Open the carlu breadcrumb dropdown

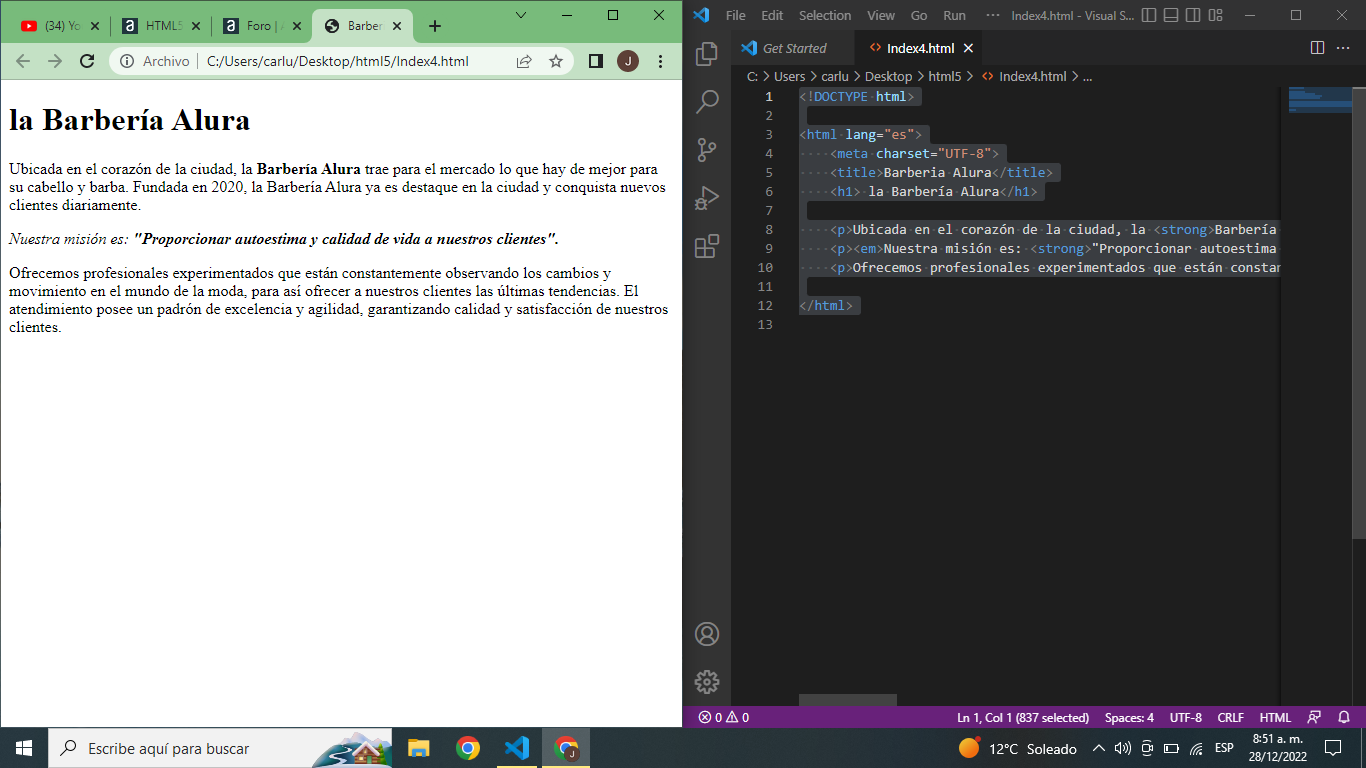(835, 76)
